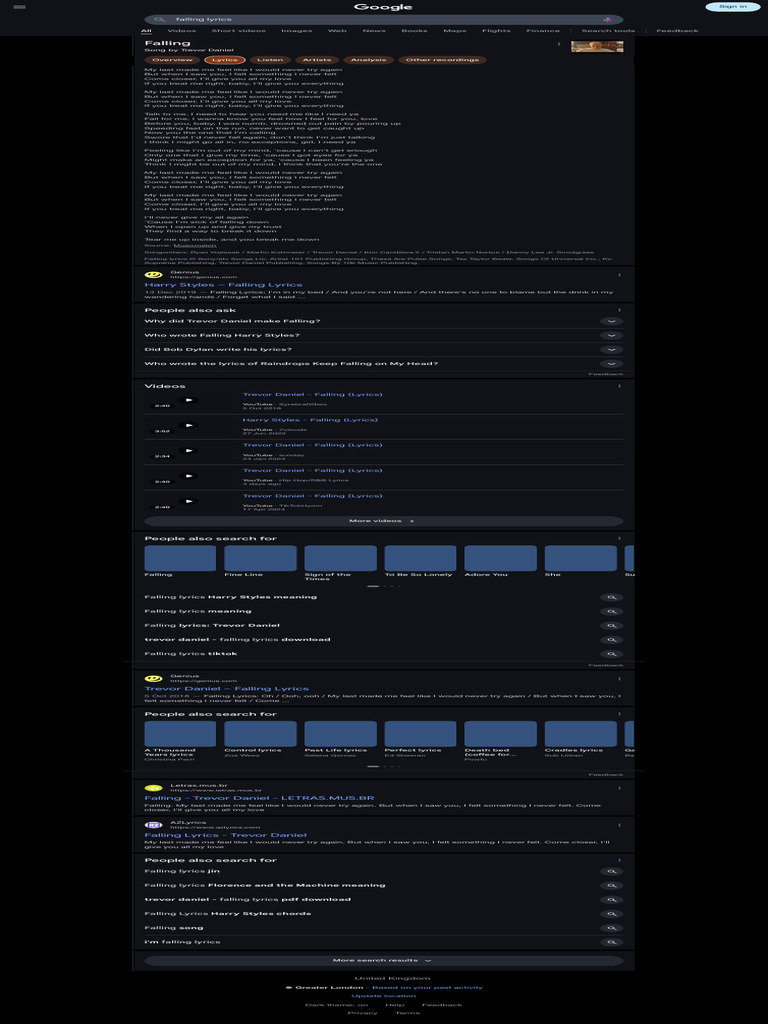Expand Why did Trevor Daniel make Falling?

pyautogui.click(x=383, y=321)
